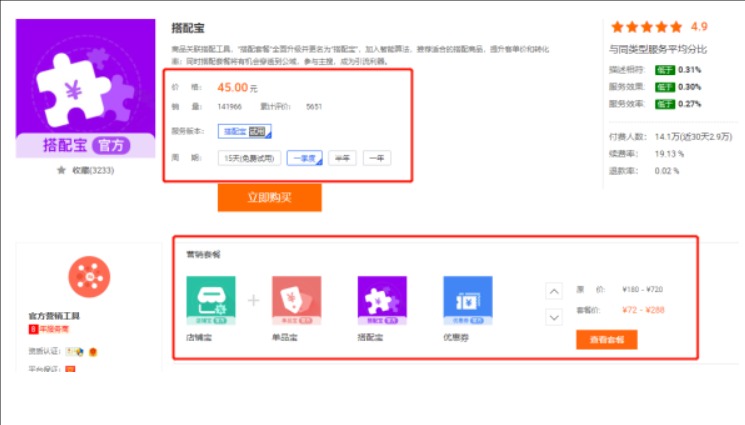Screen dimensions: 745x425
Task: Click the 退款率 0.02% value
Action: click(667, 171)
